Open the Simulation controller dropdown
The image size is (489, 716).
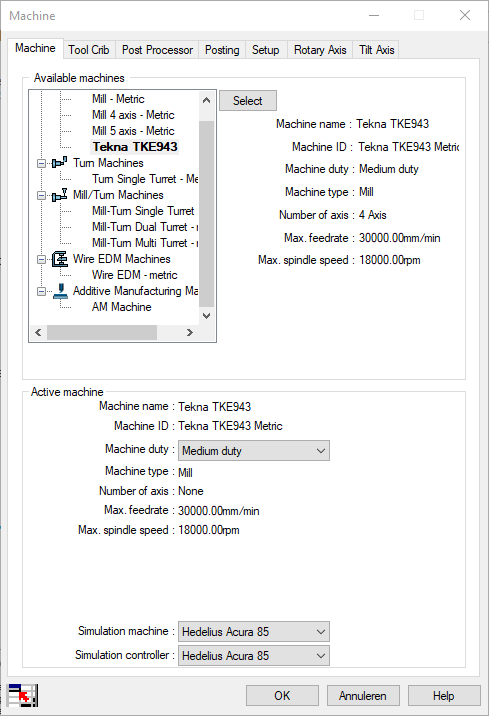[253, 656]
